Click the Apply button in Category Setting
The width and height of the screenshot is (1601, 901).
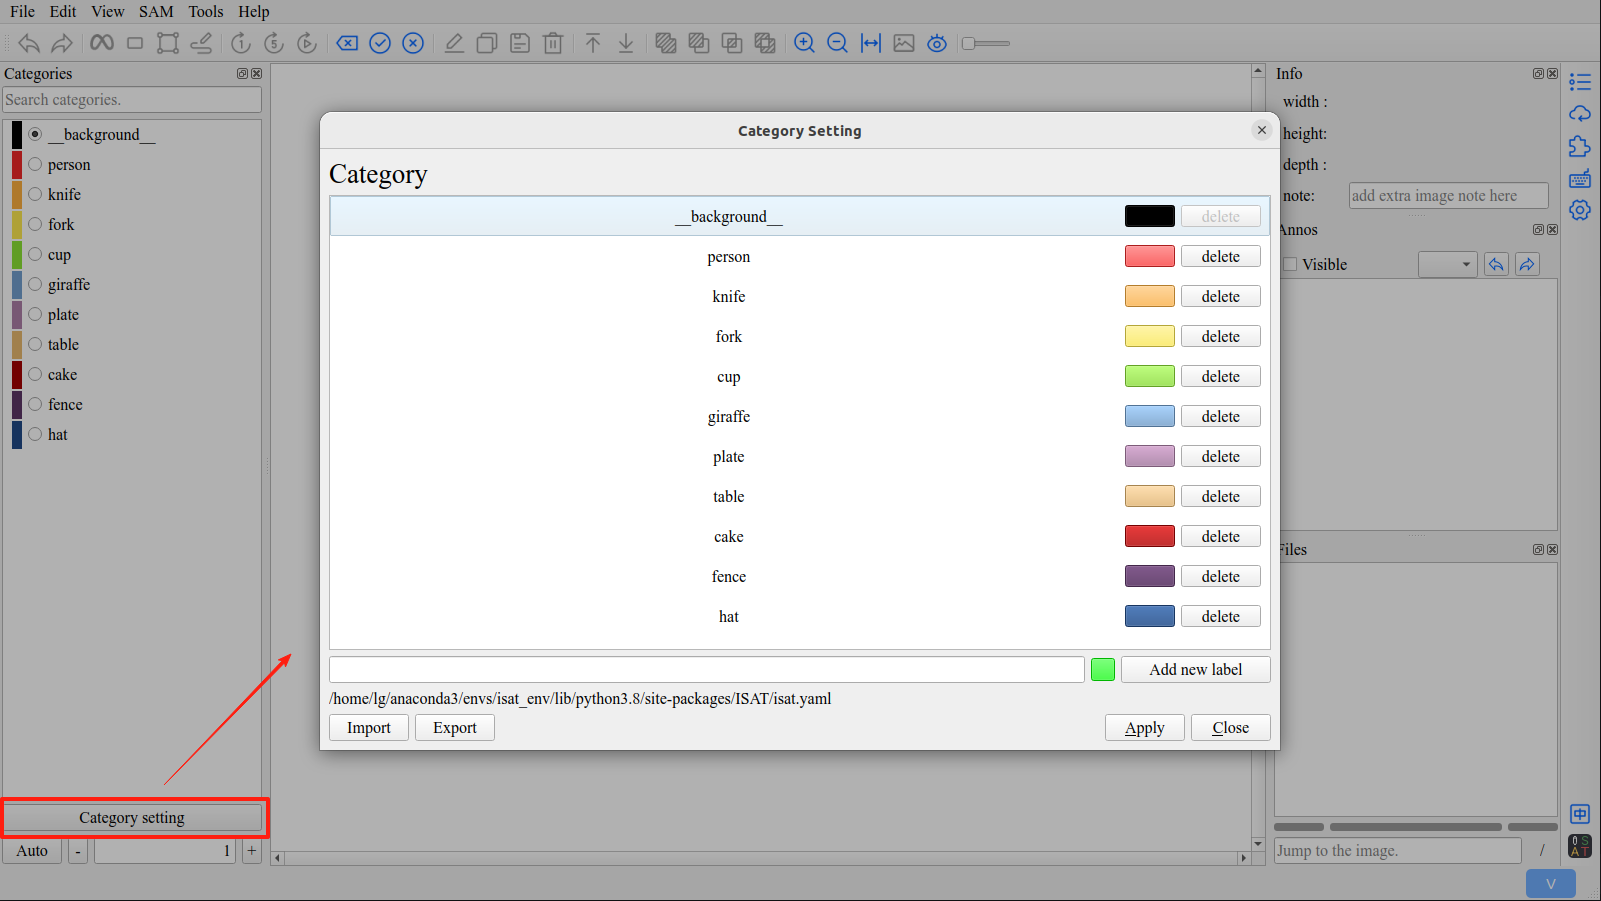1144,727
